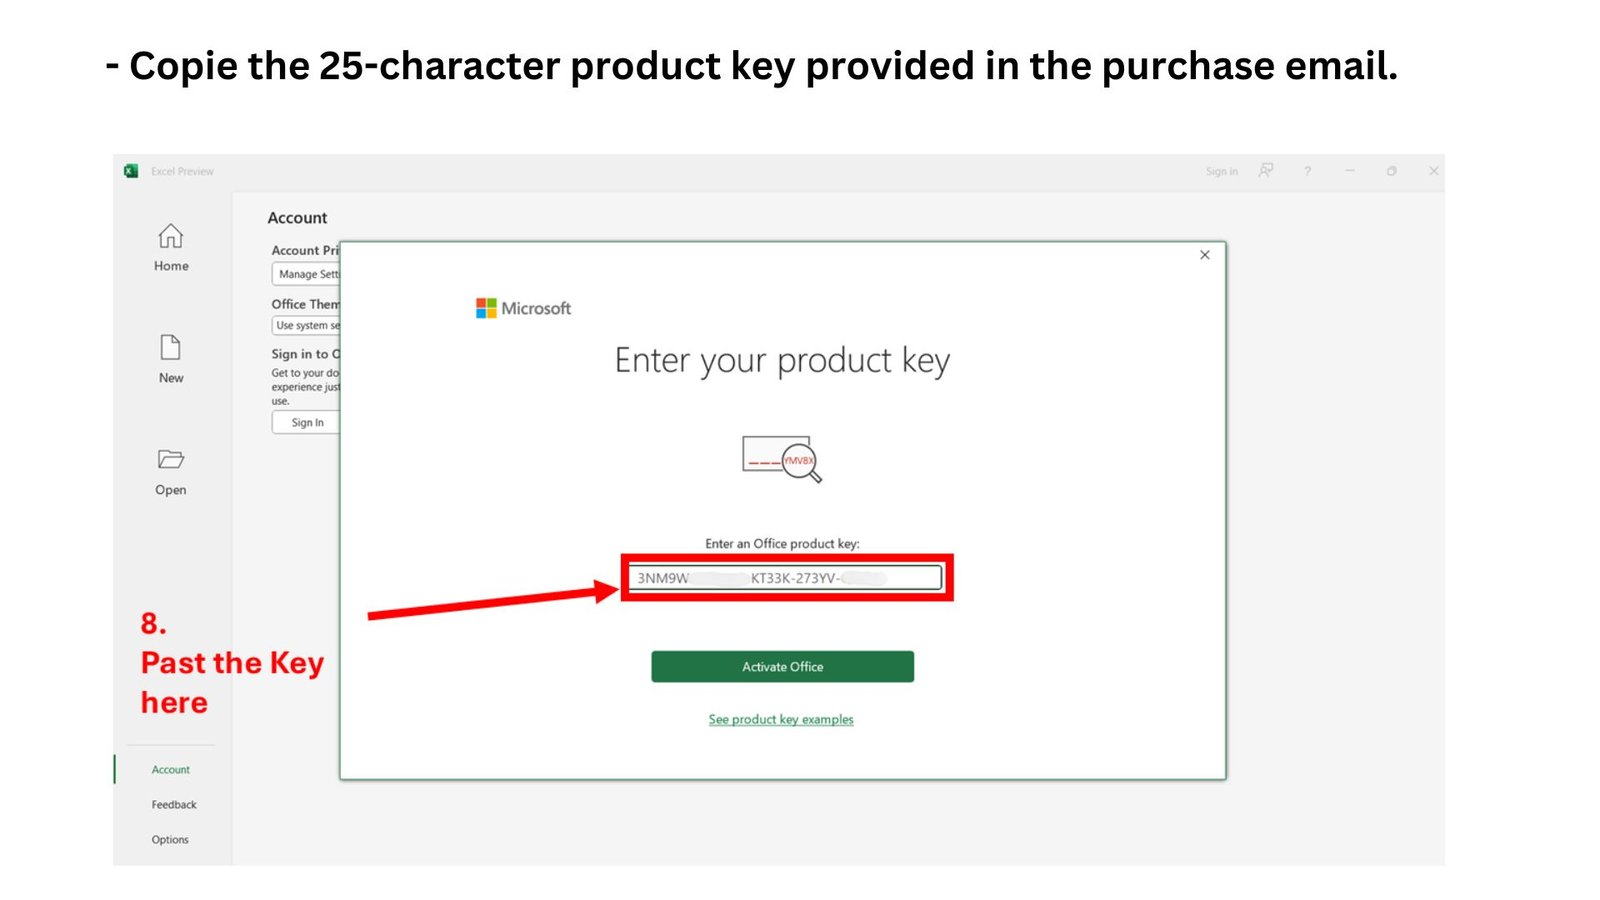Click the product key magnifier illustration
This screenshot has width=1600, height=900.
782,460
